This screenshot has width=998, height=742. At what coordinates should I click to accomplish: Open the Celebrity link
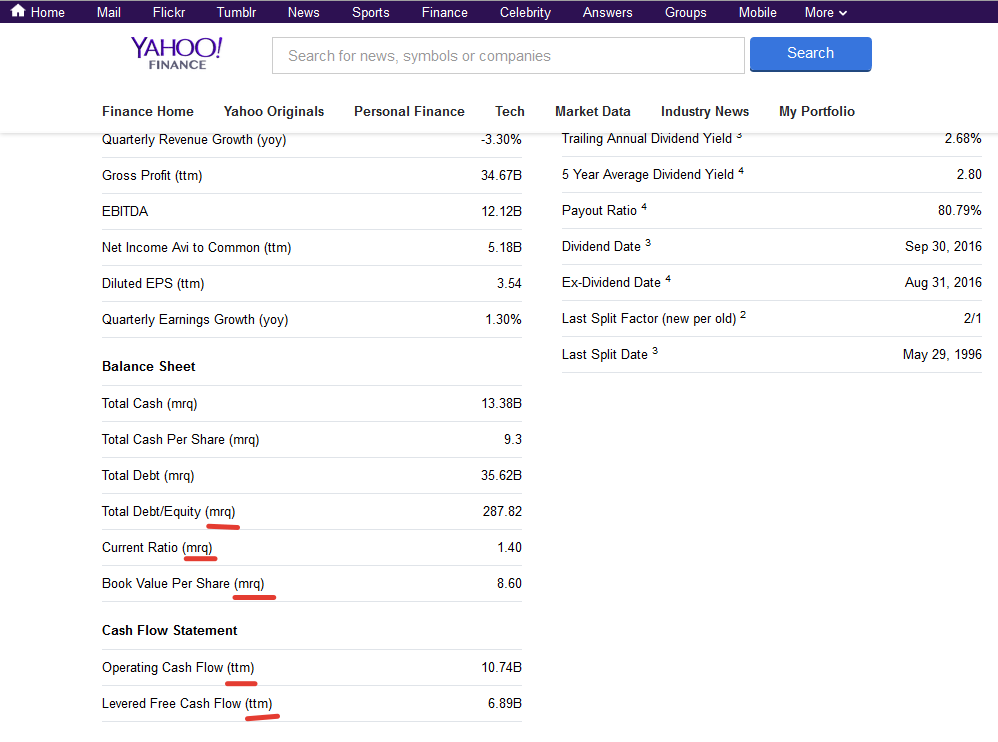pos(525,12)
